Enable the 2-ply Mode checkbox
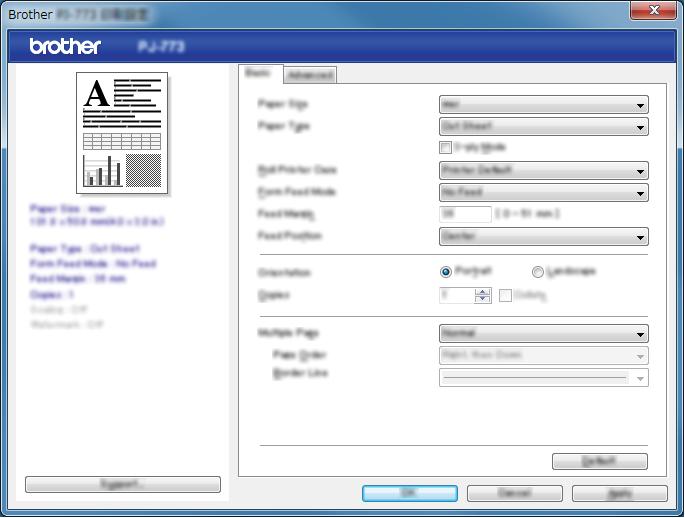 point(445,147)
